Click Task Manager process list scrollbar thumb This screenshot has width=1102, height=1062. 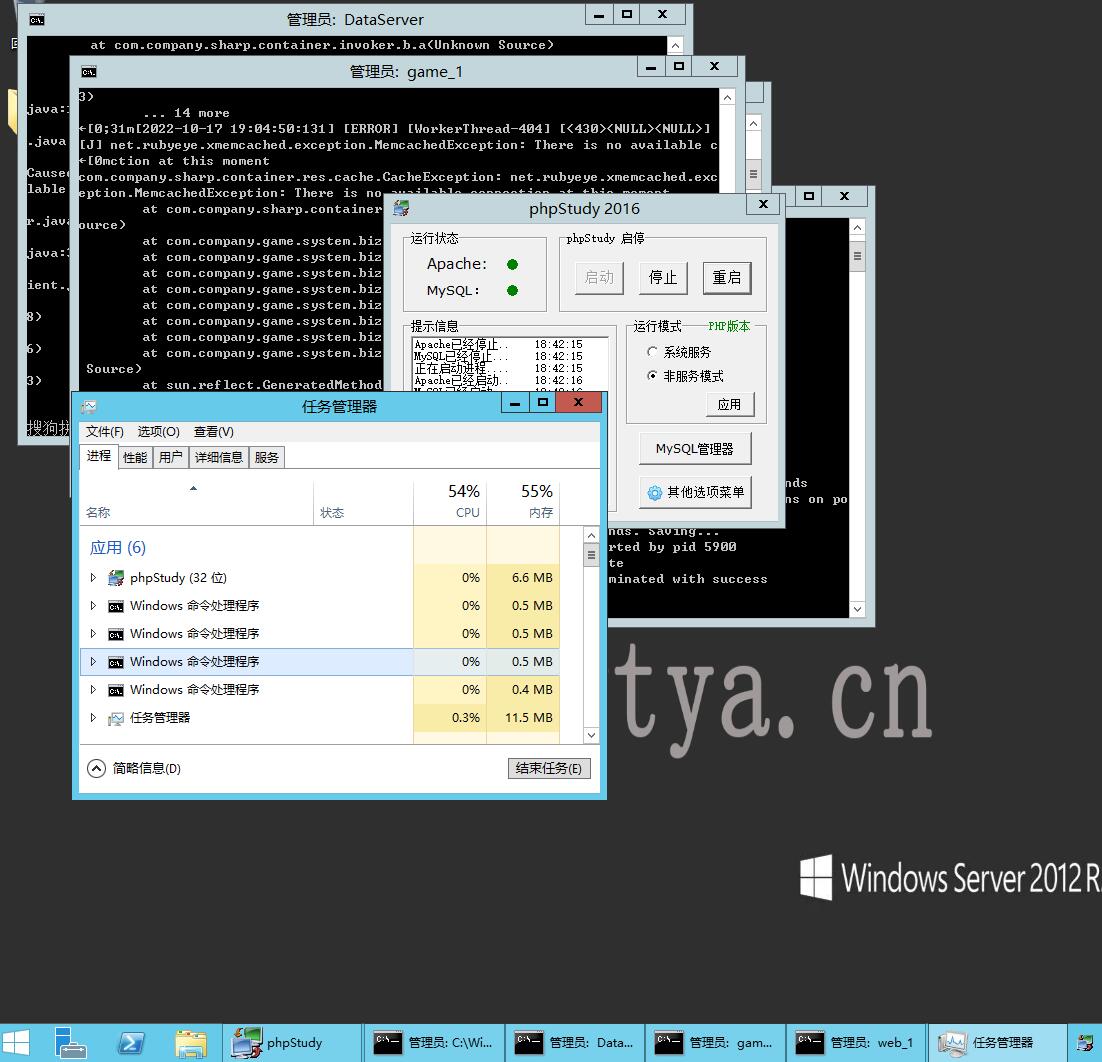tap(592, 556)
